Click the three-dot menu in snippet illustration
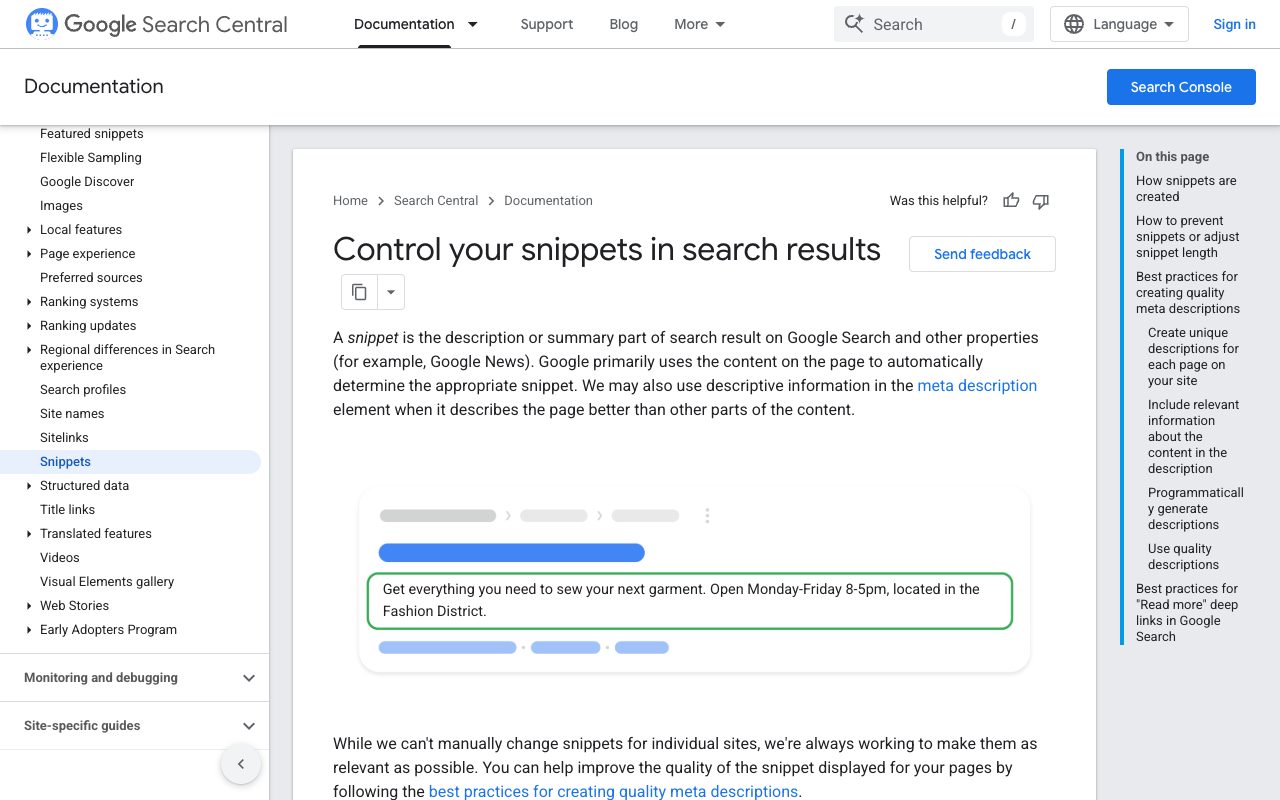 coord(707,516)
